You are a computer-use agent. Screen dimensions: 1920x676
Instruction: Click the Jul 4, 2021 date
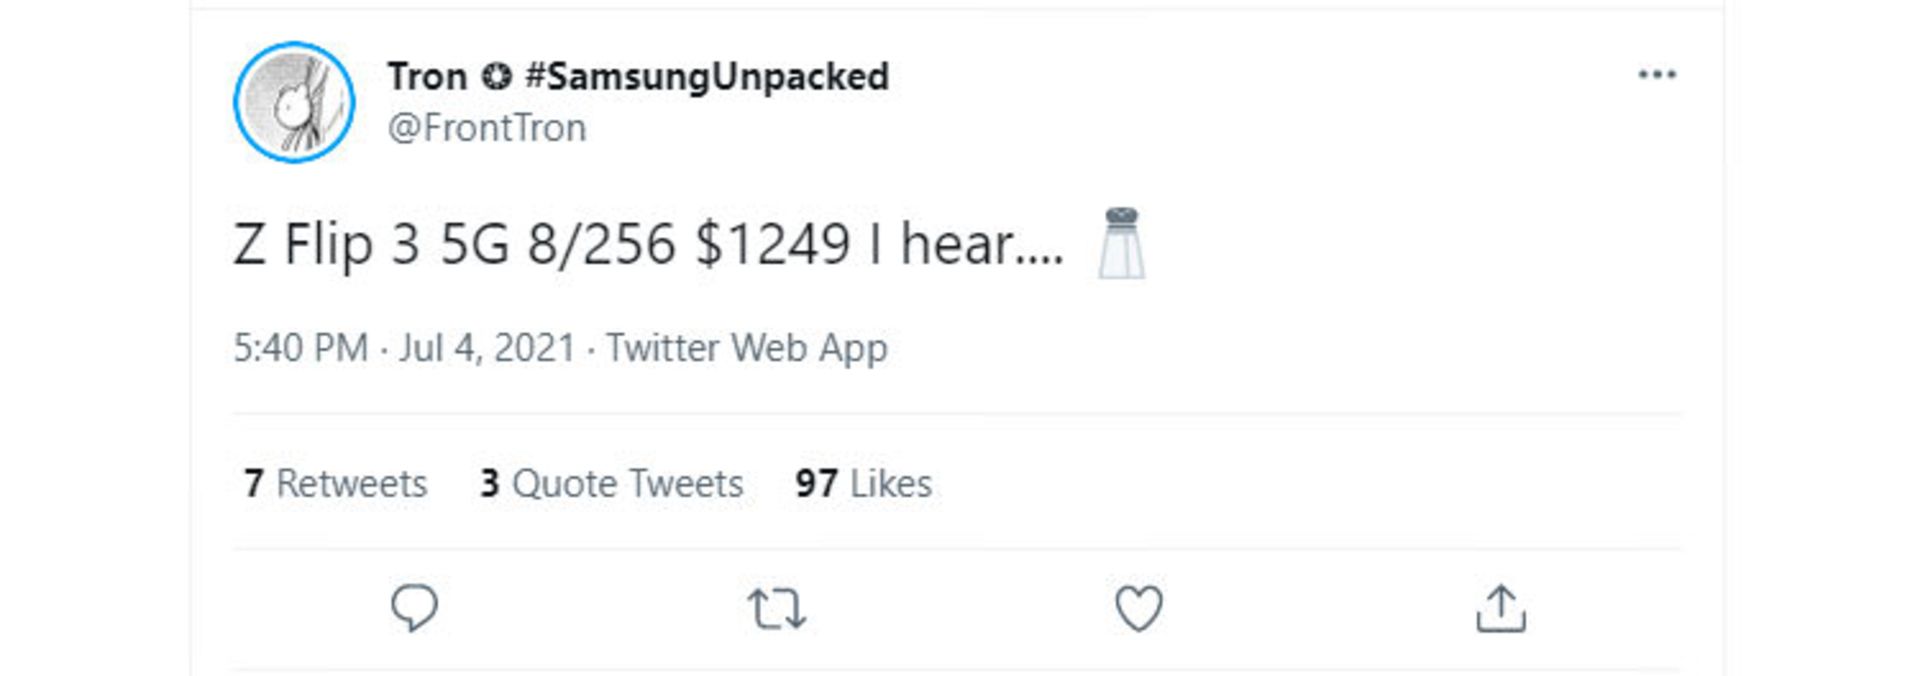pos(488,348)
